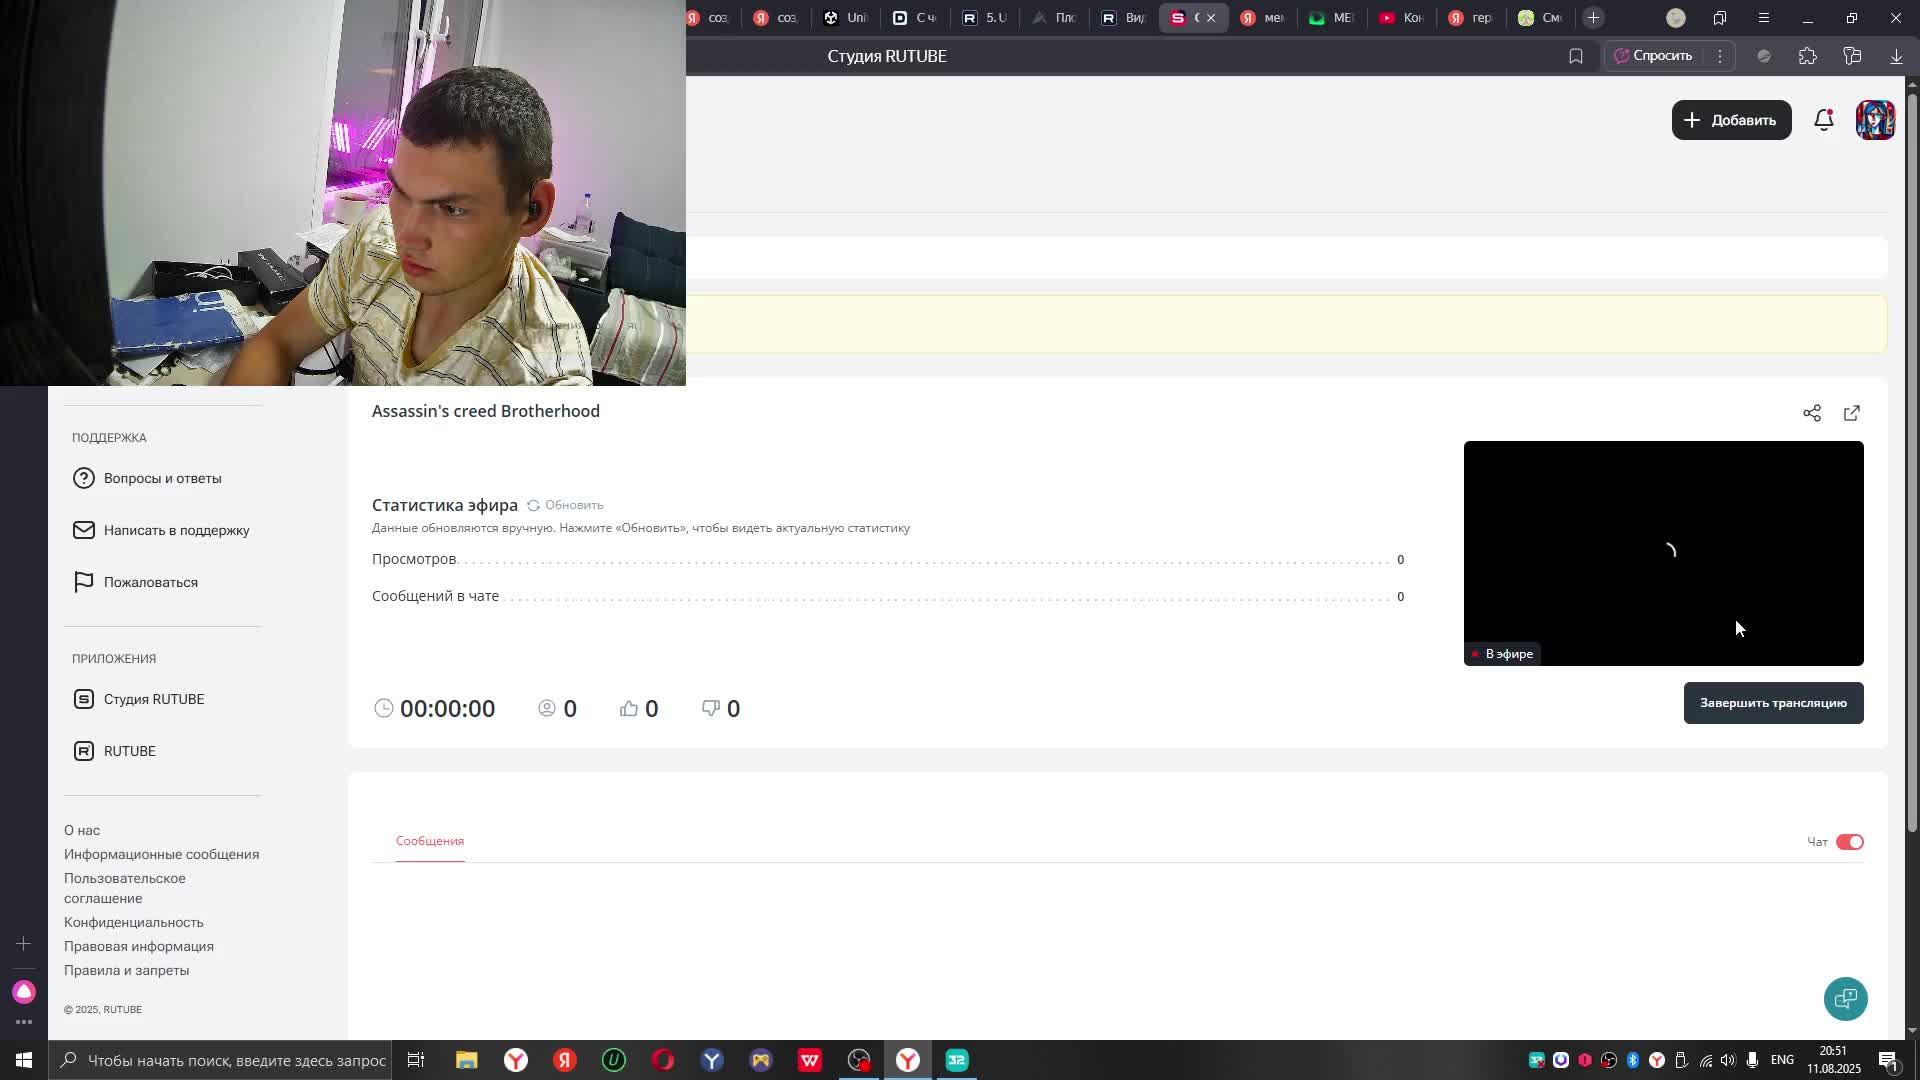Open the Добавить menu
1920x1080 pixels.
pos(1731,120)
